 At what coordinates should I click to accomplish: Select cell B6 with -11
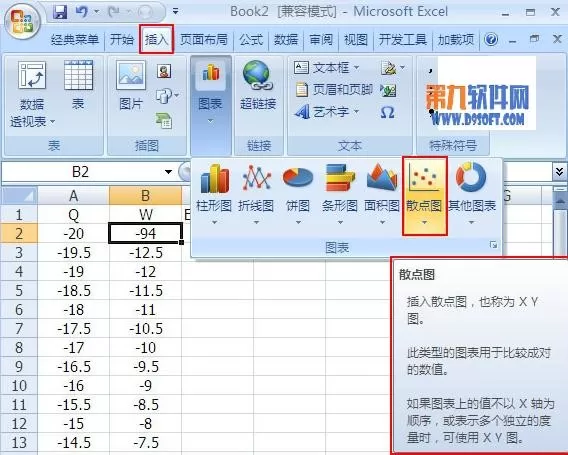145,309
